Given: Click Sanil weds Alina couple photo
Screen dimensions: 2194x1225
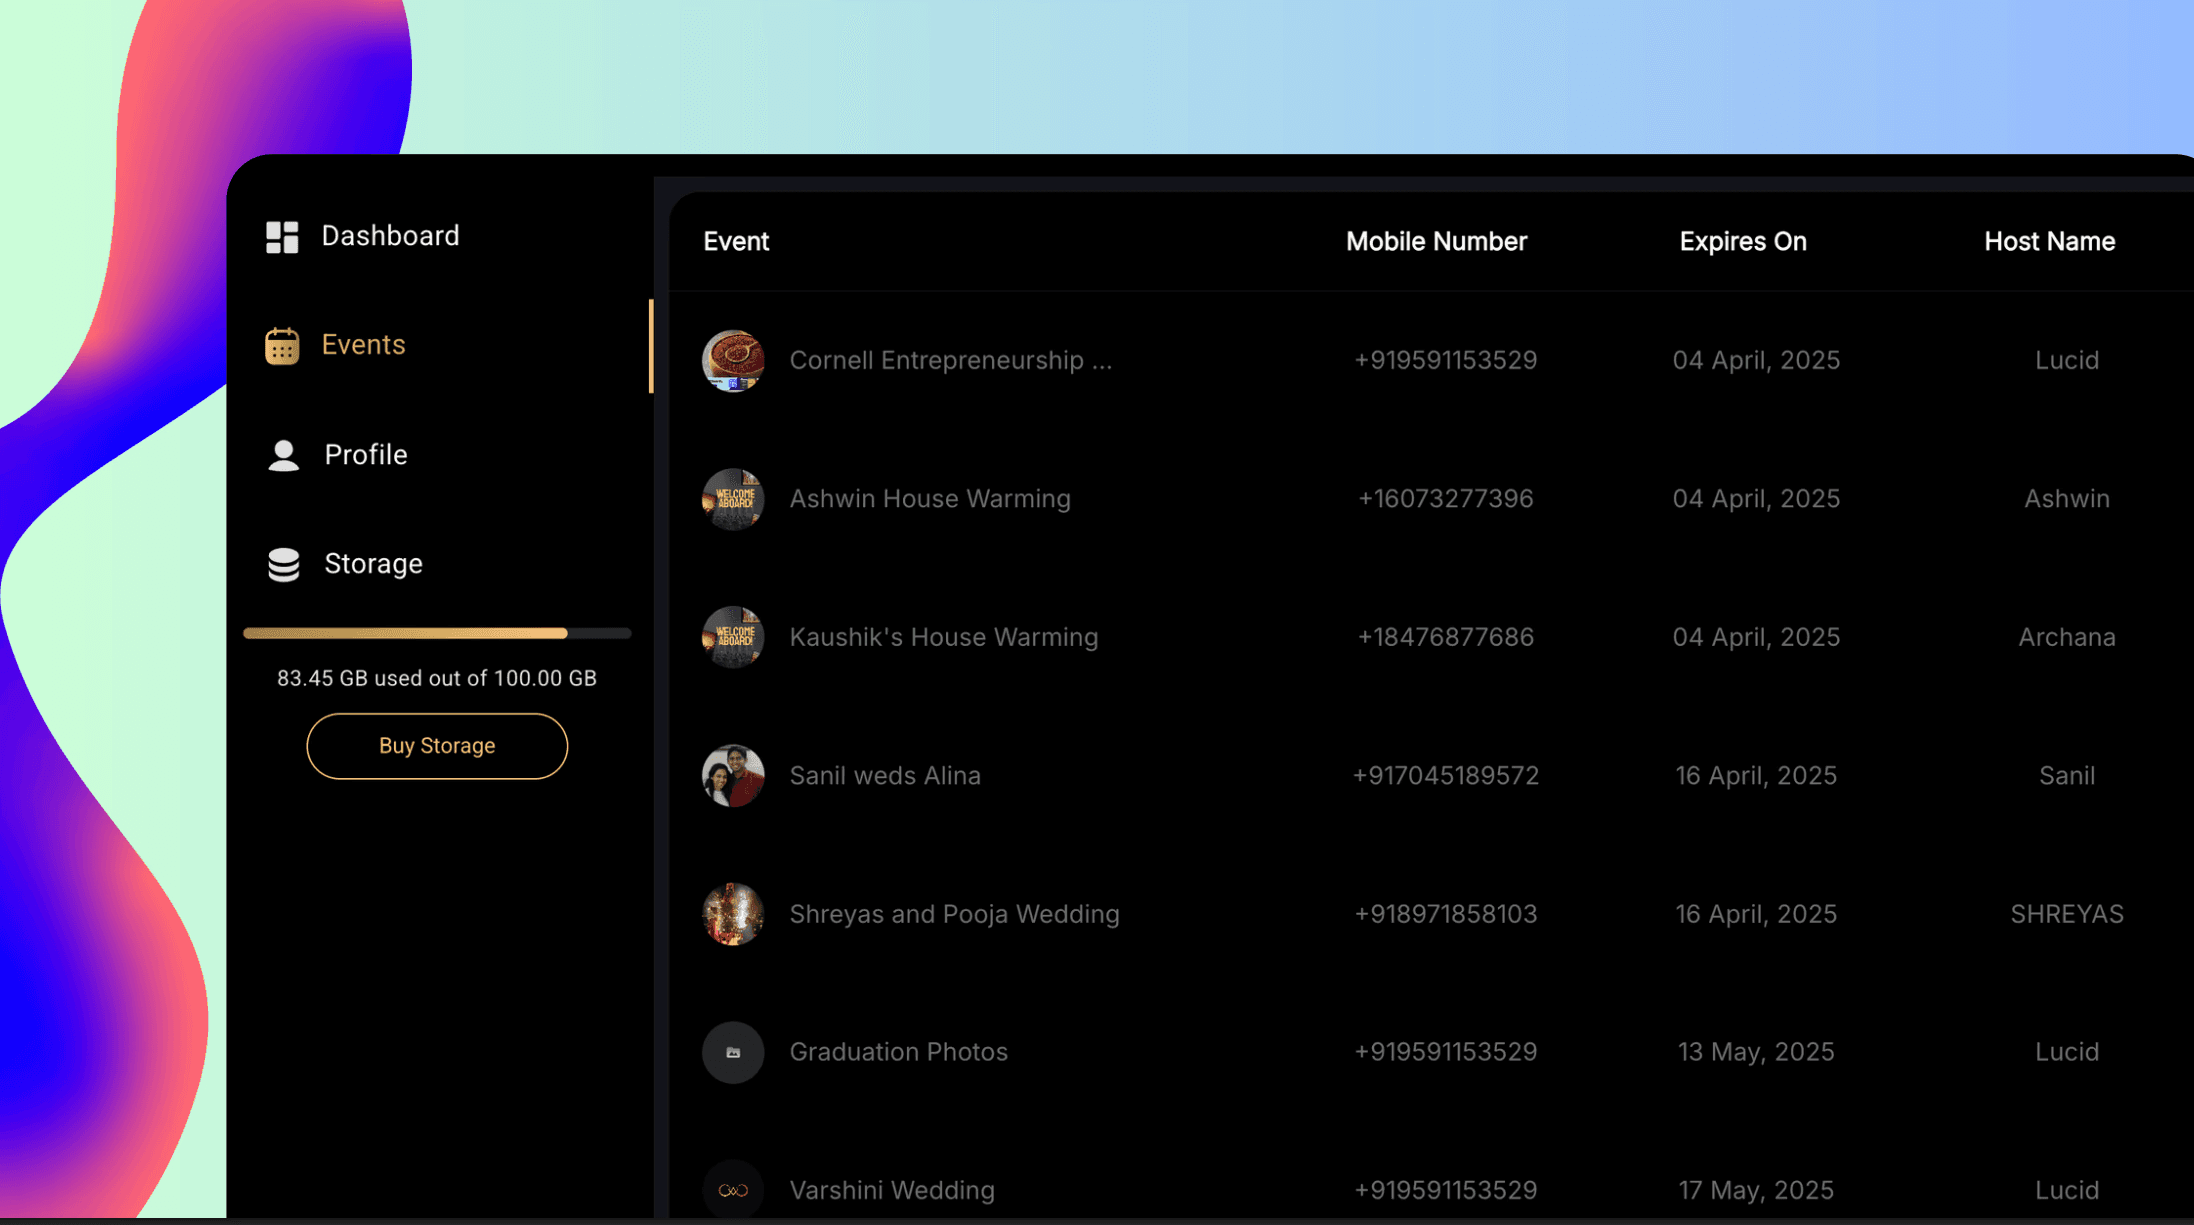Looking at the screenshot, I should [x=733, y=776].
